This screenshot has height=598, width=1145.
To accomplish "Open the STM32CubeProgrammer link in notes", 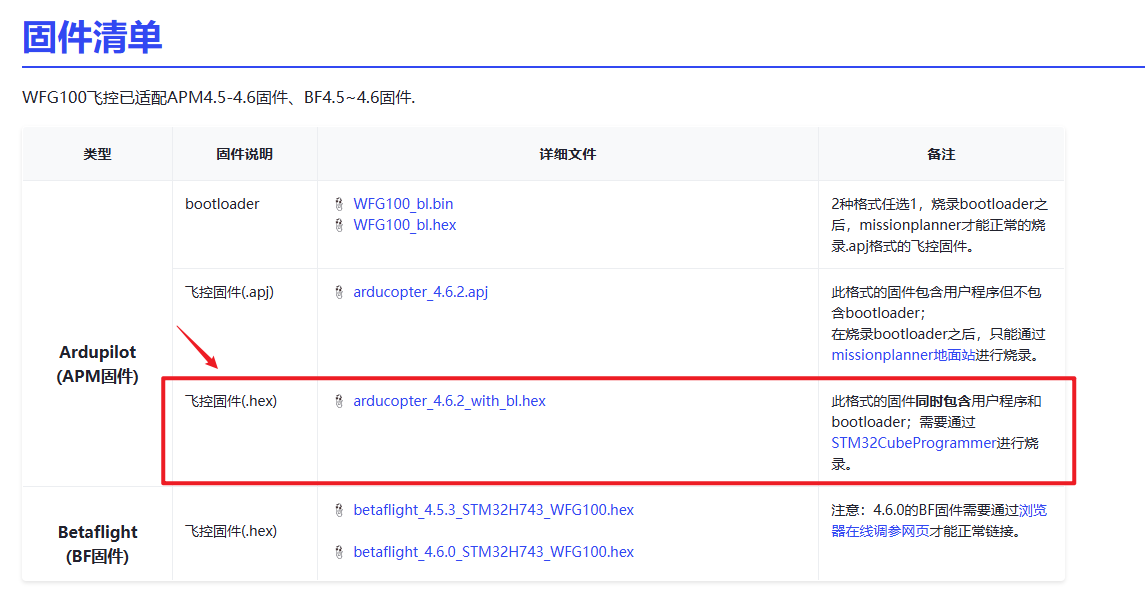I will click(x=913, y=443).
